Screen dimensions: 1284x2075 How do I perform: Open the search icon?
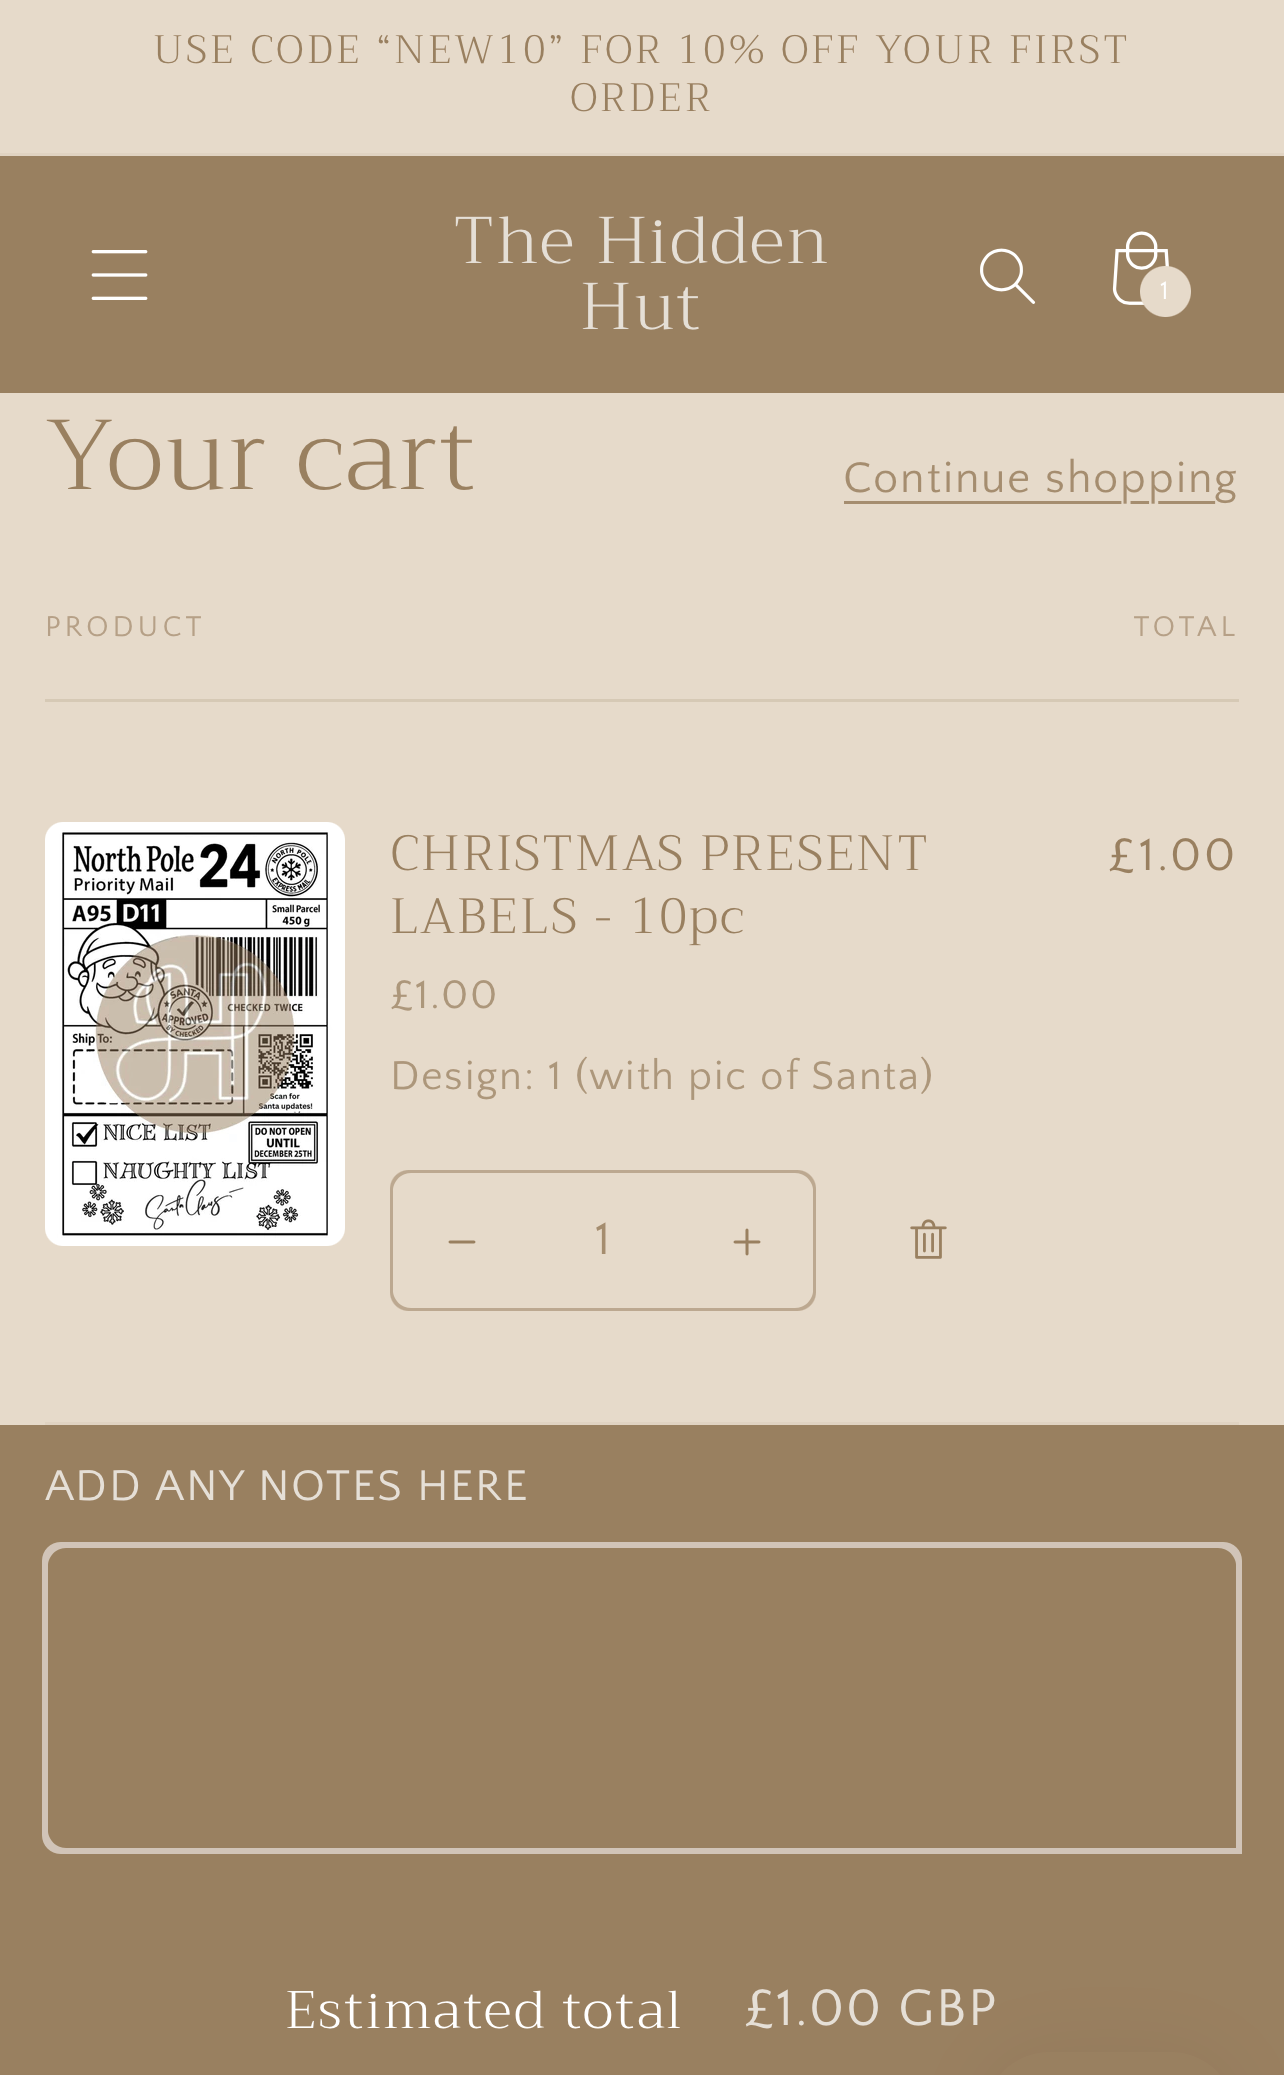point(1007,278)
